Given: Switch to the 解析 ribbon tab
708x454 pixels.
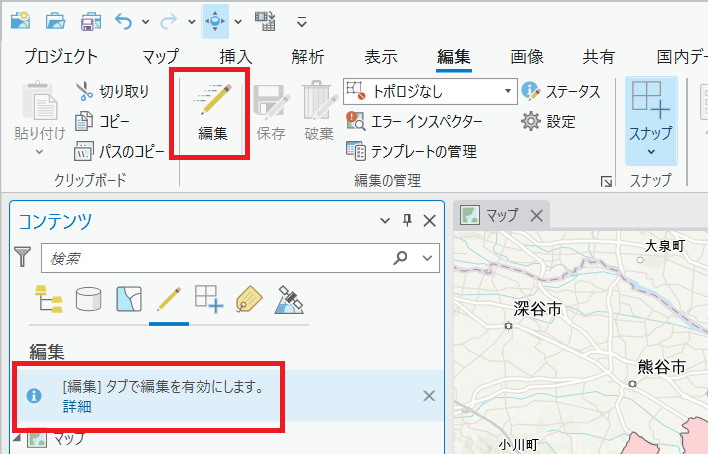Looking at the screenshot, I should [x=308, y=57].
